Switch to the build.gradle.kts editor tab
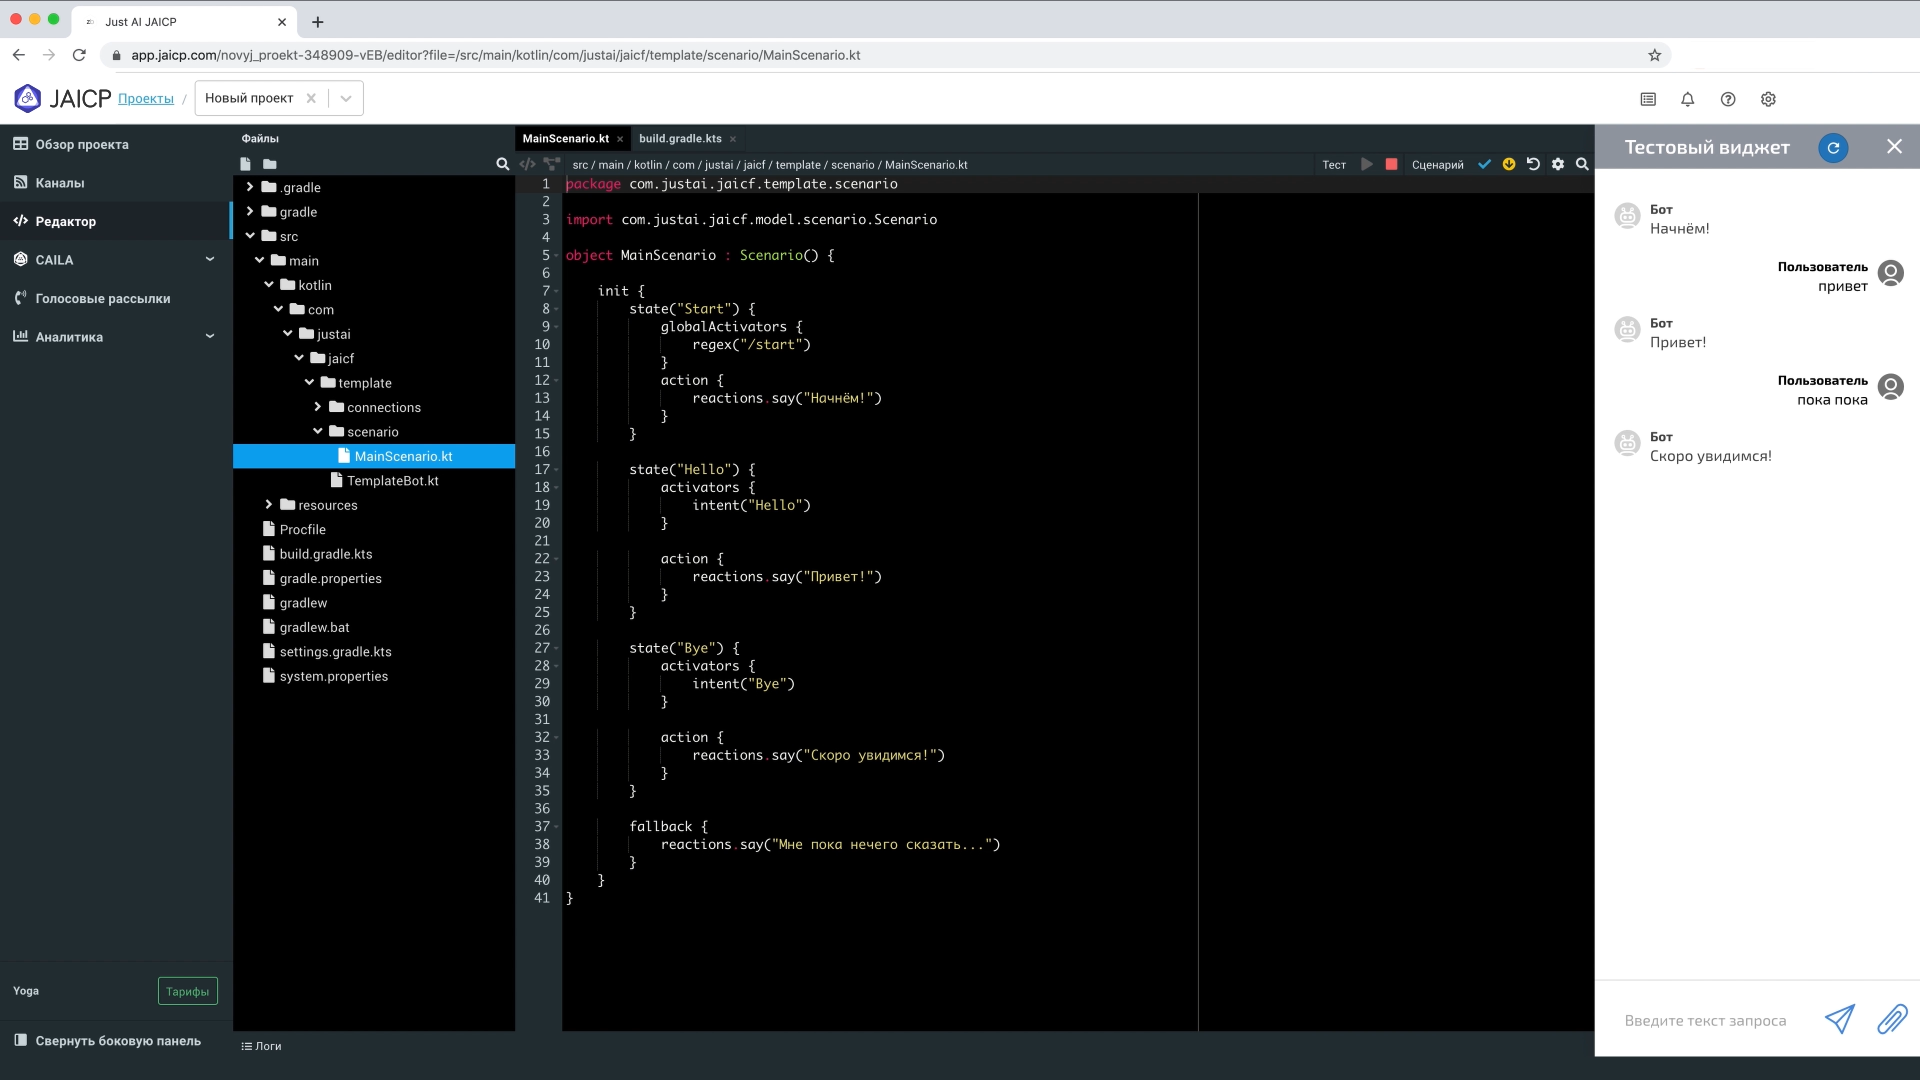Viewport: 1920px width, 1080px height. coord(680,139)
